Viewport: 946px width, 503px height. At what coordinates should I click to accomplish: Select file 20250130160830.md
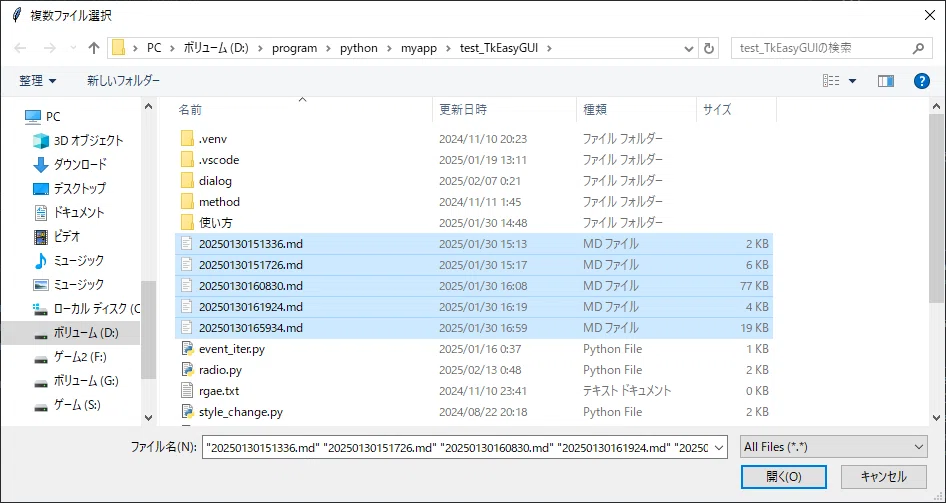coord(474,286)
